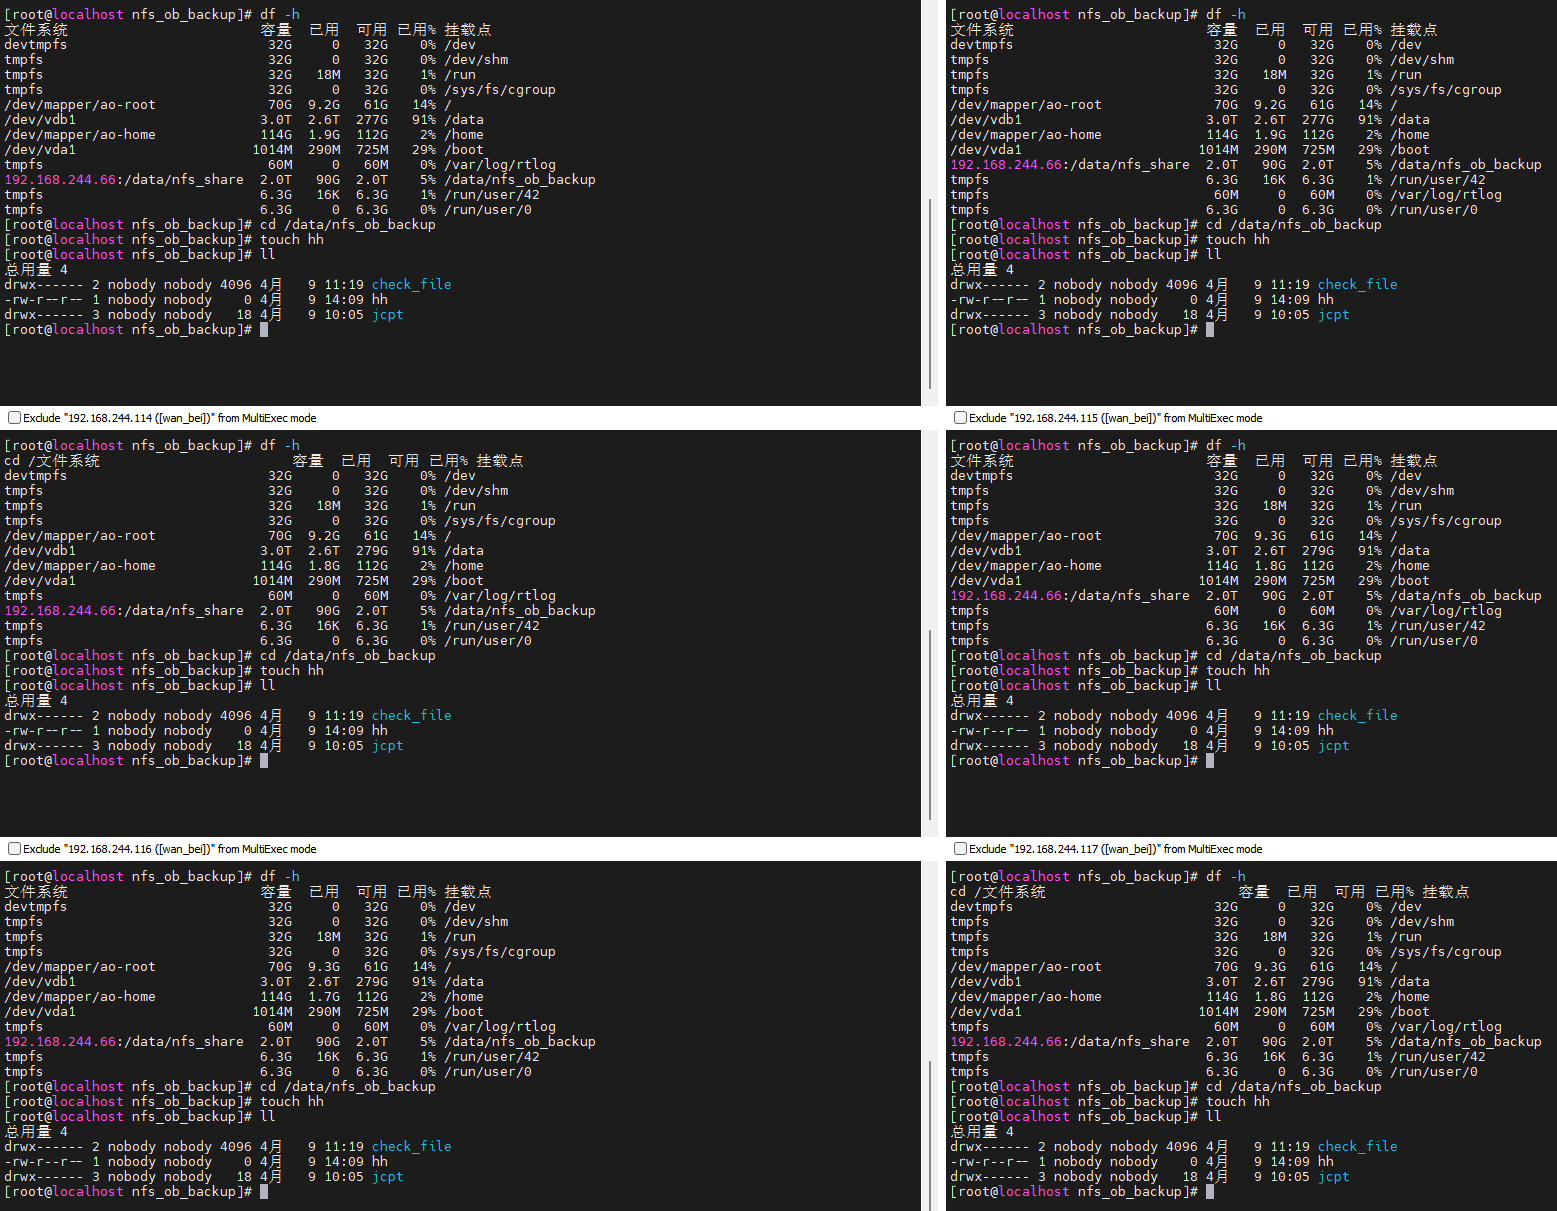Place cursor at the 192.168.244.114 terminal prompt
1557x1211 pixels.
point(264,761)
